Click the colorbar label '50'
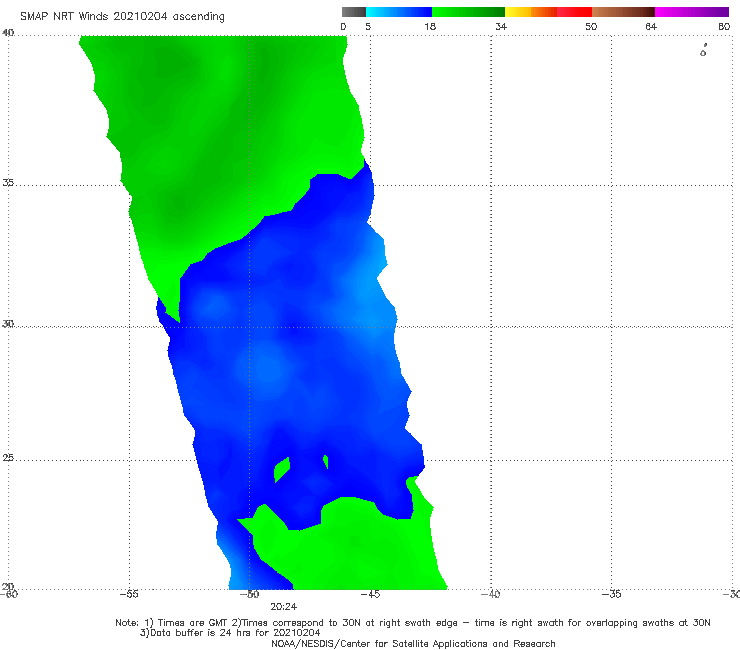This screenshot has height=650, width=740. click(x=591, y=26)
